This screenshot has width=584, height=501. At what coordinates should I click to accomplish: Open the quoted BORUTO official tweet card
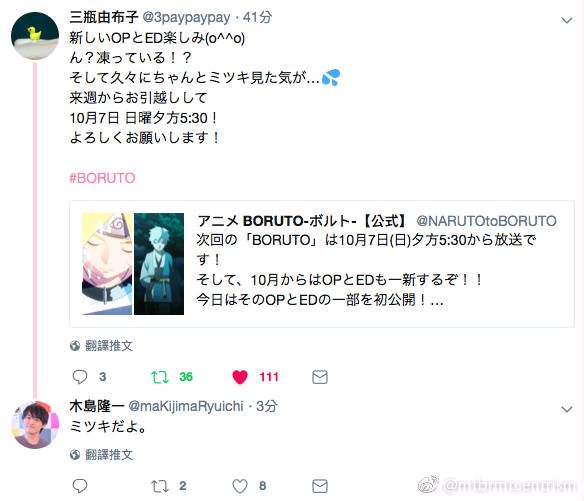[322, 264]
